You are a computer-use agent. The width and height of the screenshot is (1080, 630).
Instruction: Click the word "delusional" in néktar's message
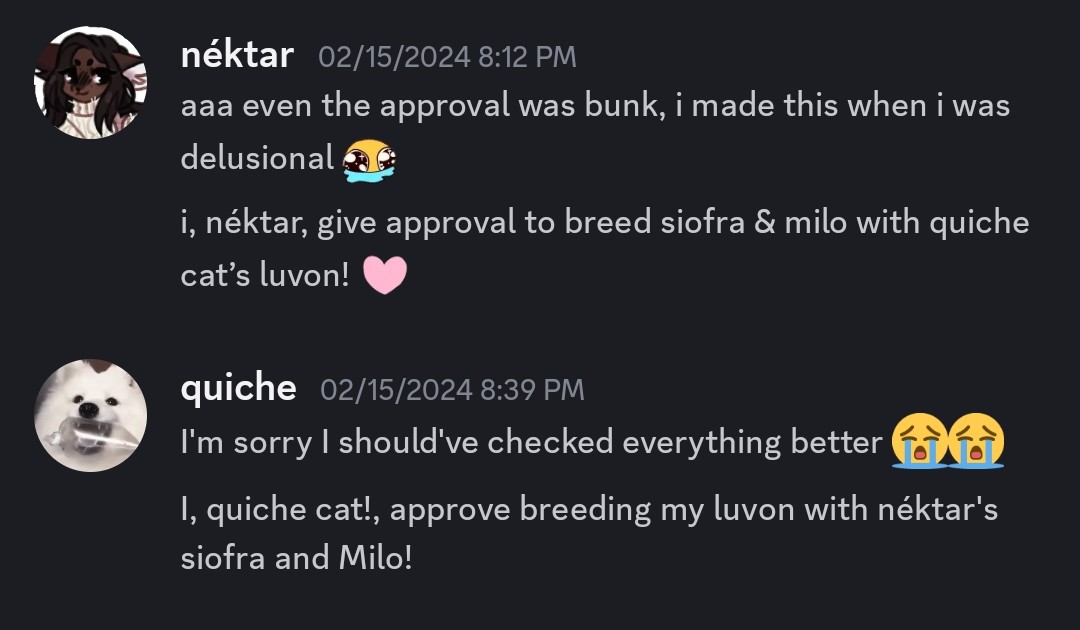[257, 157]
